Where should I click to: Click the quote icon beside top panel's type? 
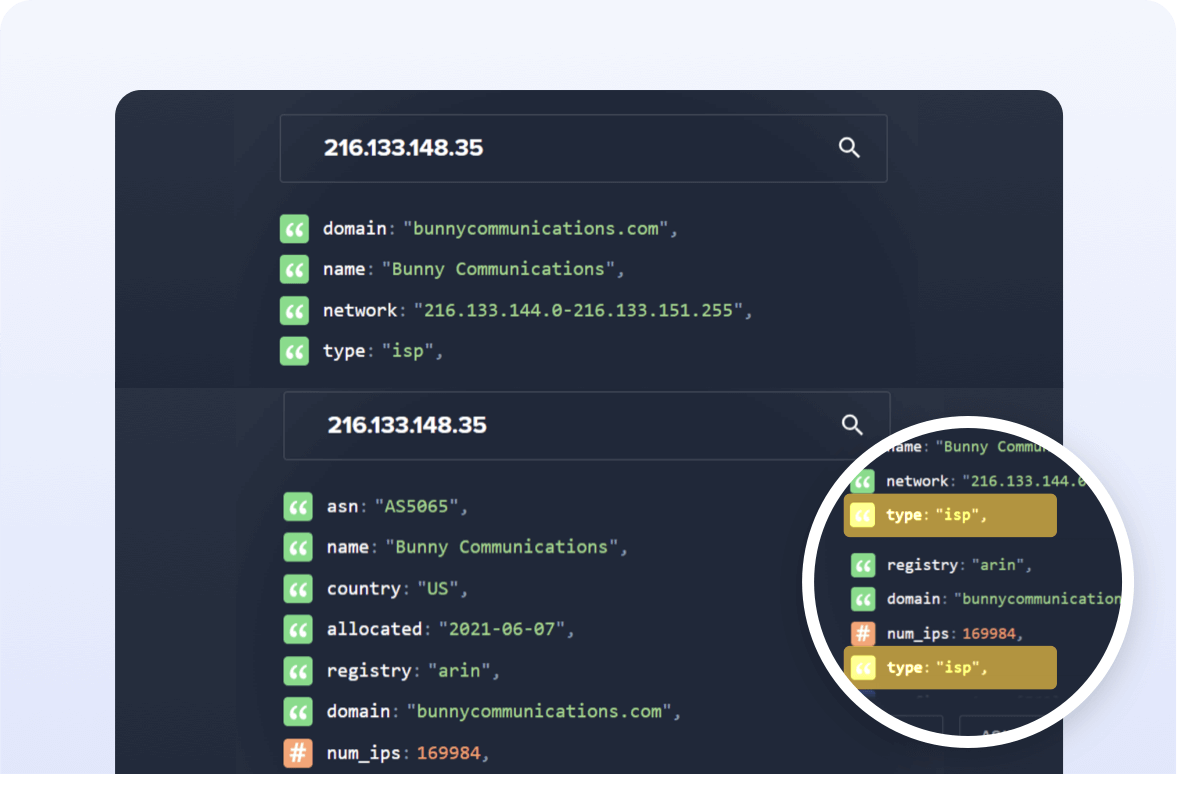coord(294,351)
